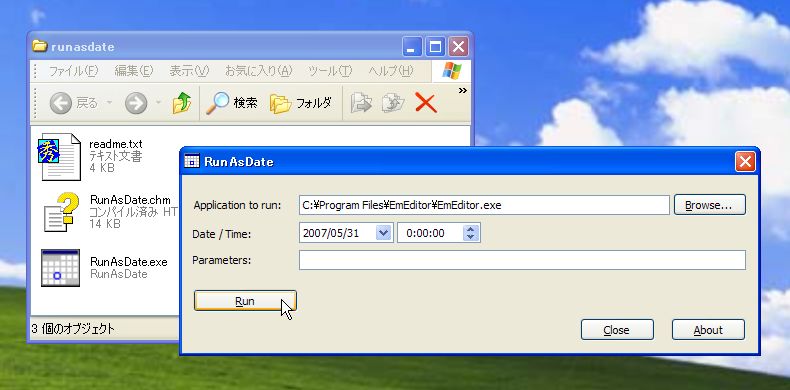This screenshot has width=790, height=390.
Task: Click the RunAsDate.chm file name
Action: click(130, 200)
